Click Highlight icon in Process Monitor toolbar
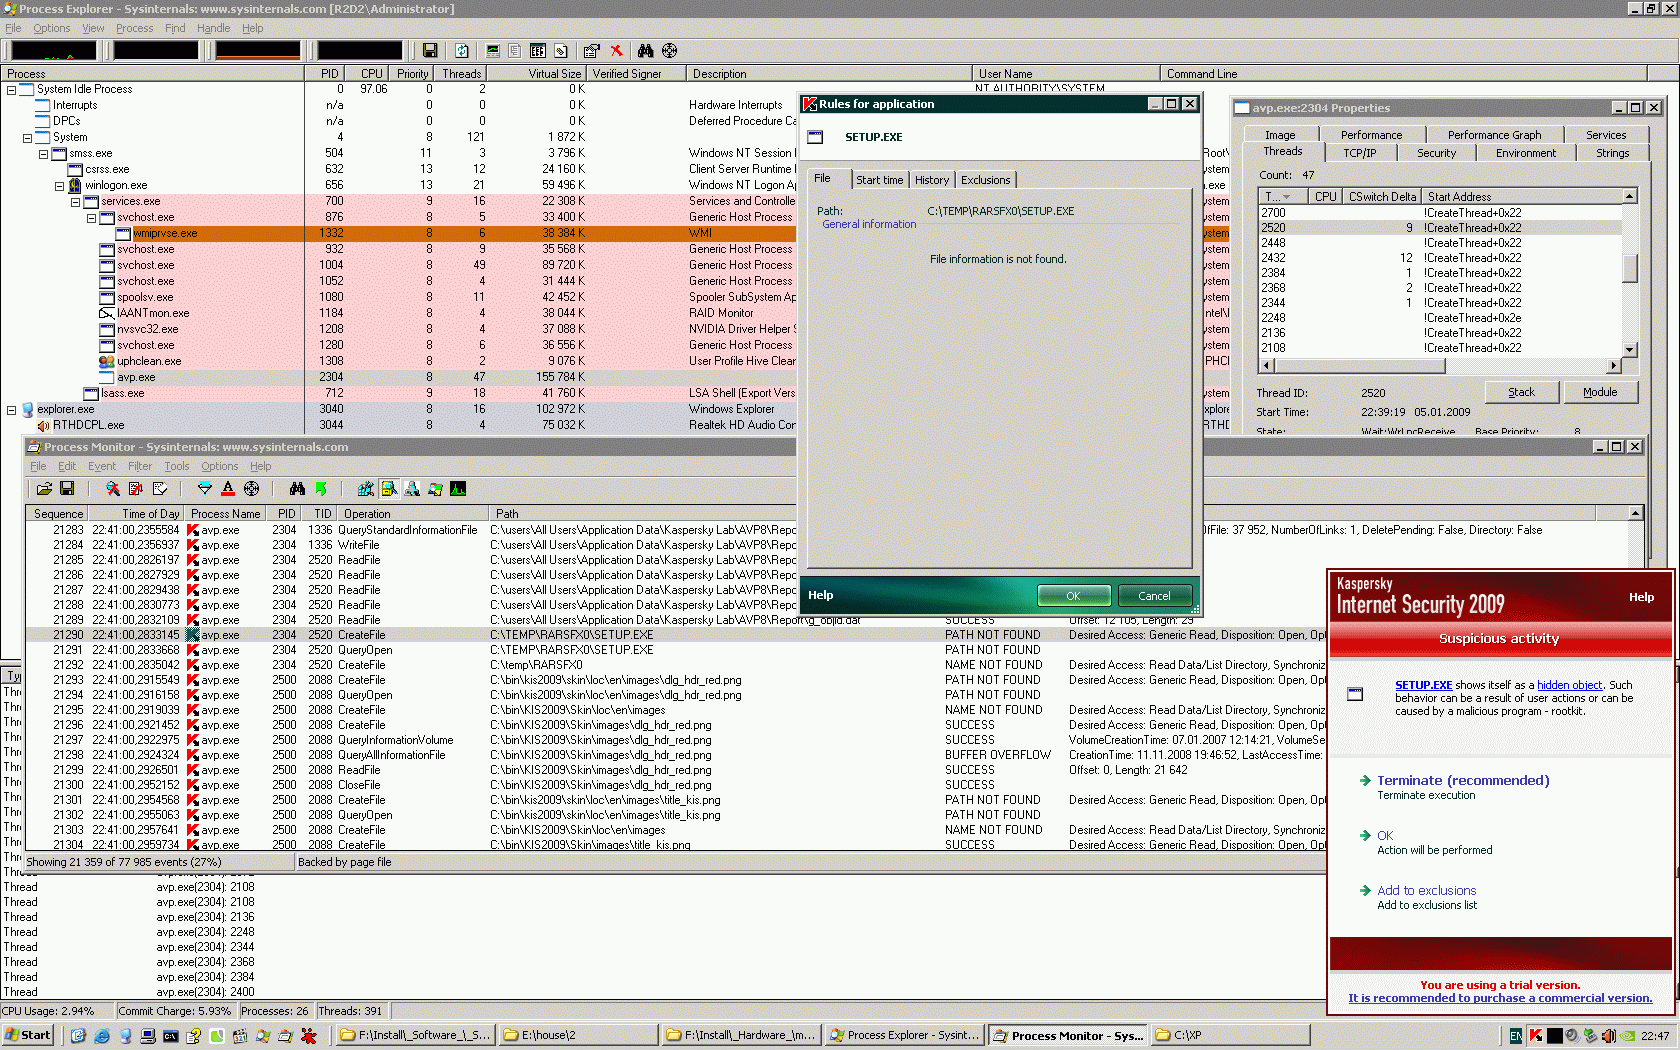 pyautogui.click(x=228, y=489)
